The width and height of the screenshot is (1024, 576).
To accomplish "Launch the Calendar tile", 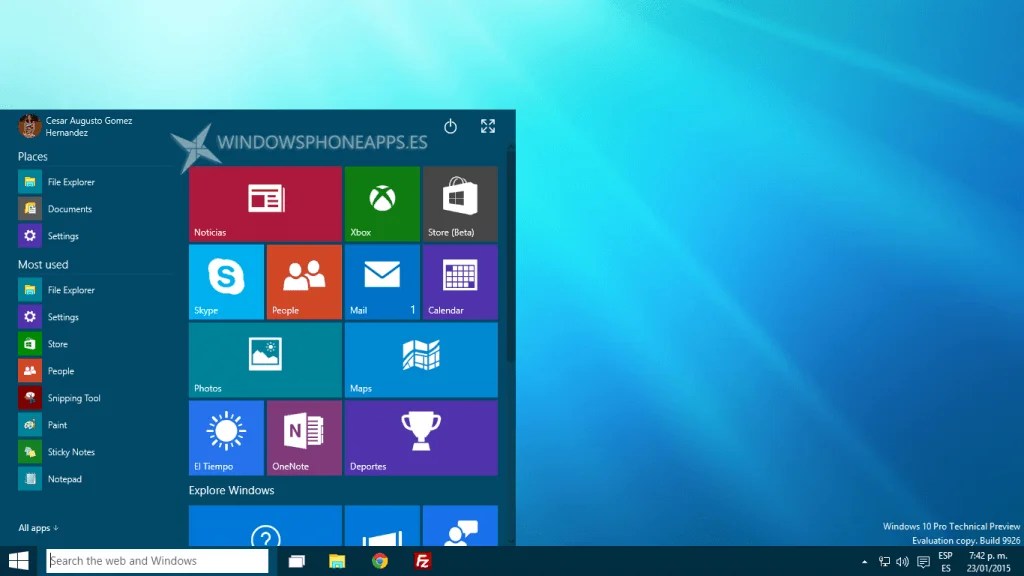I will [x=460, y=282].
